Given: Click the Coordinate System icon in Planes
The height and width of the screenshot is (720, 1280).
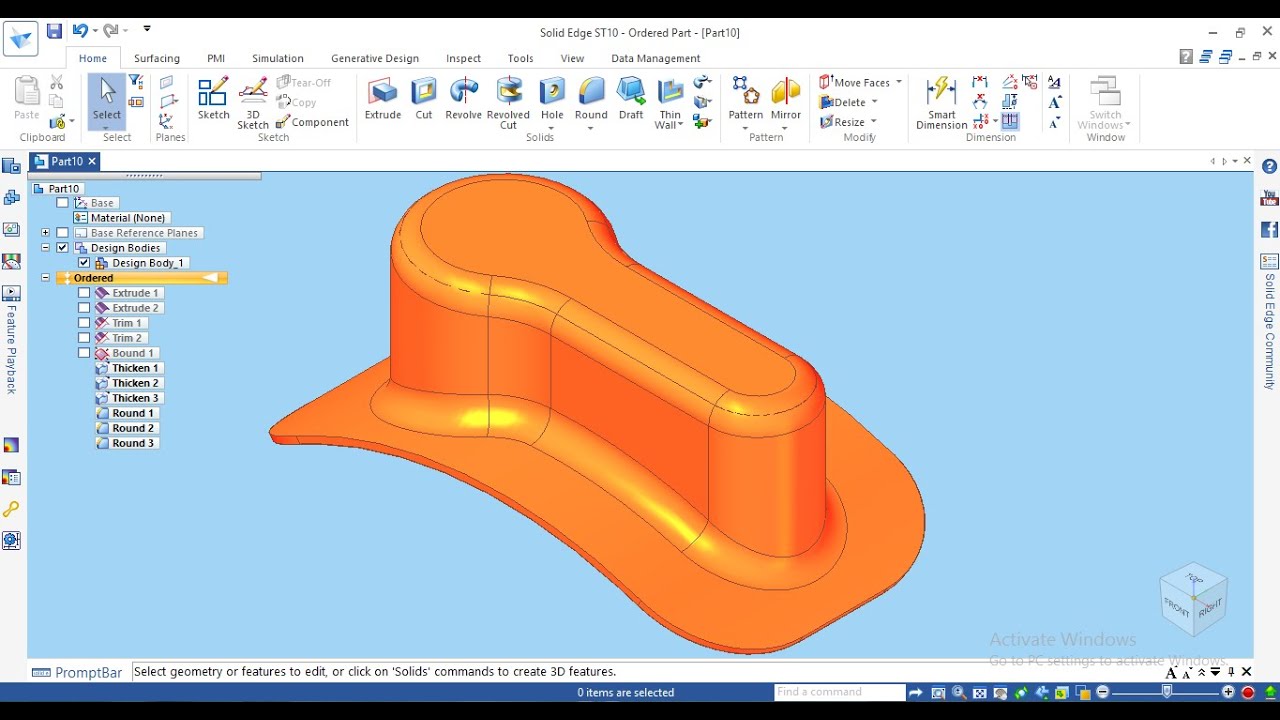Looking at the screenshot, I should pyautogui.click(x=166, y=120).
